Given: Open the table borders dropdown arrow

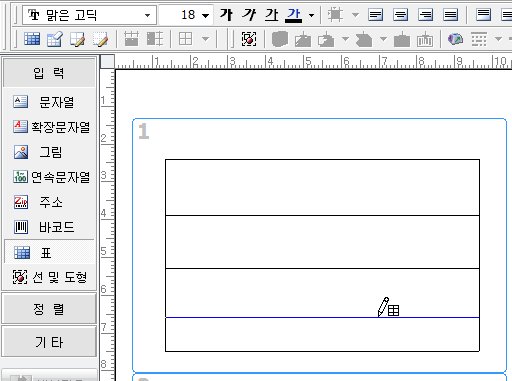Looking at the screenshot, I should pos(206,39).
